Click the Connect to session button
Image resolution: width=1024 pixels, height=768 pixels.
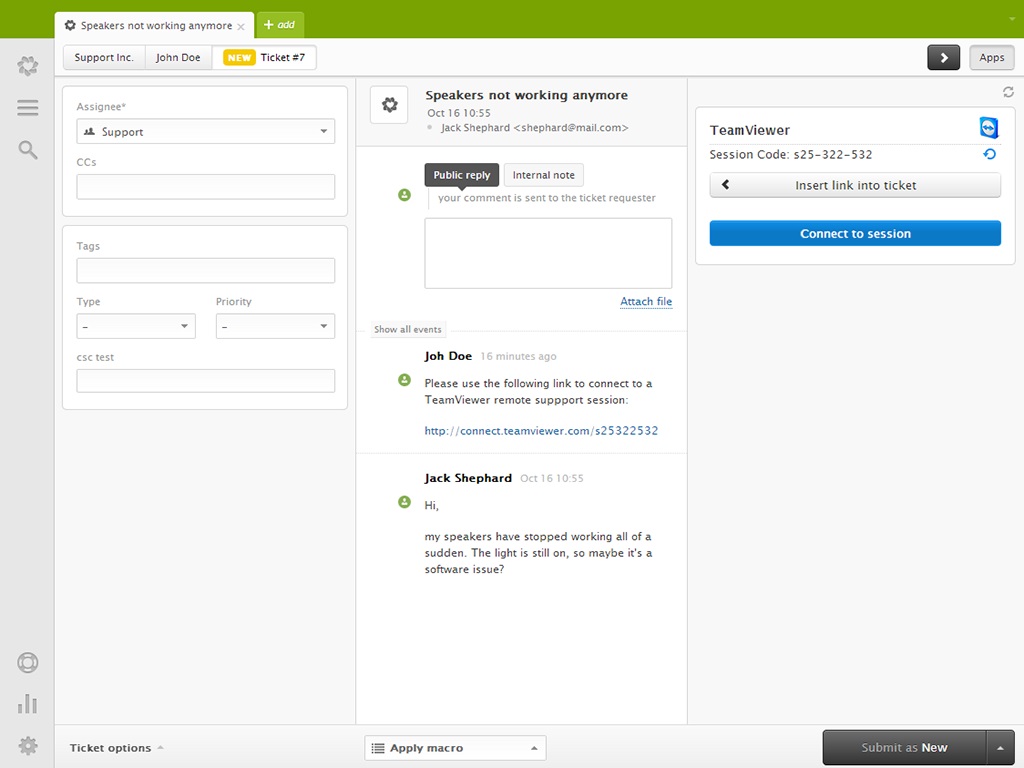click(855, 234)
